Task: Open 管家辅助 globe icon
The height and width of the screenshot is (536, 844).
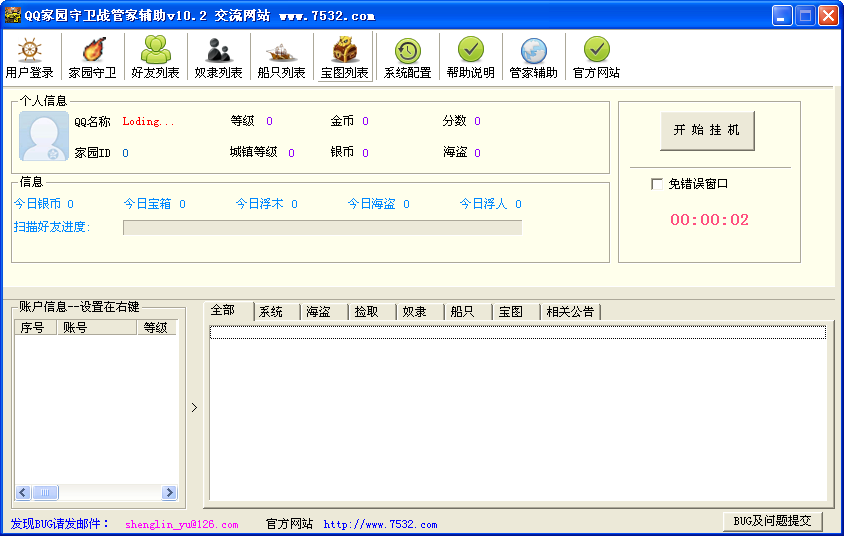Action: (x=533, y=51)
